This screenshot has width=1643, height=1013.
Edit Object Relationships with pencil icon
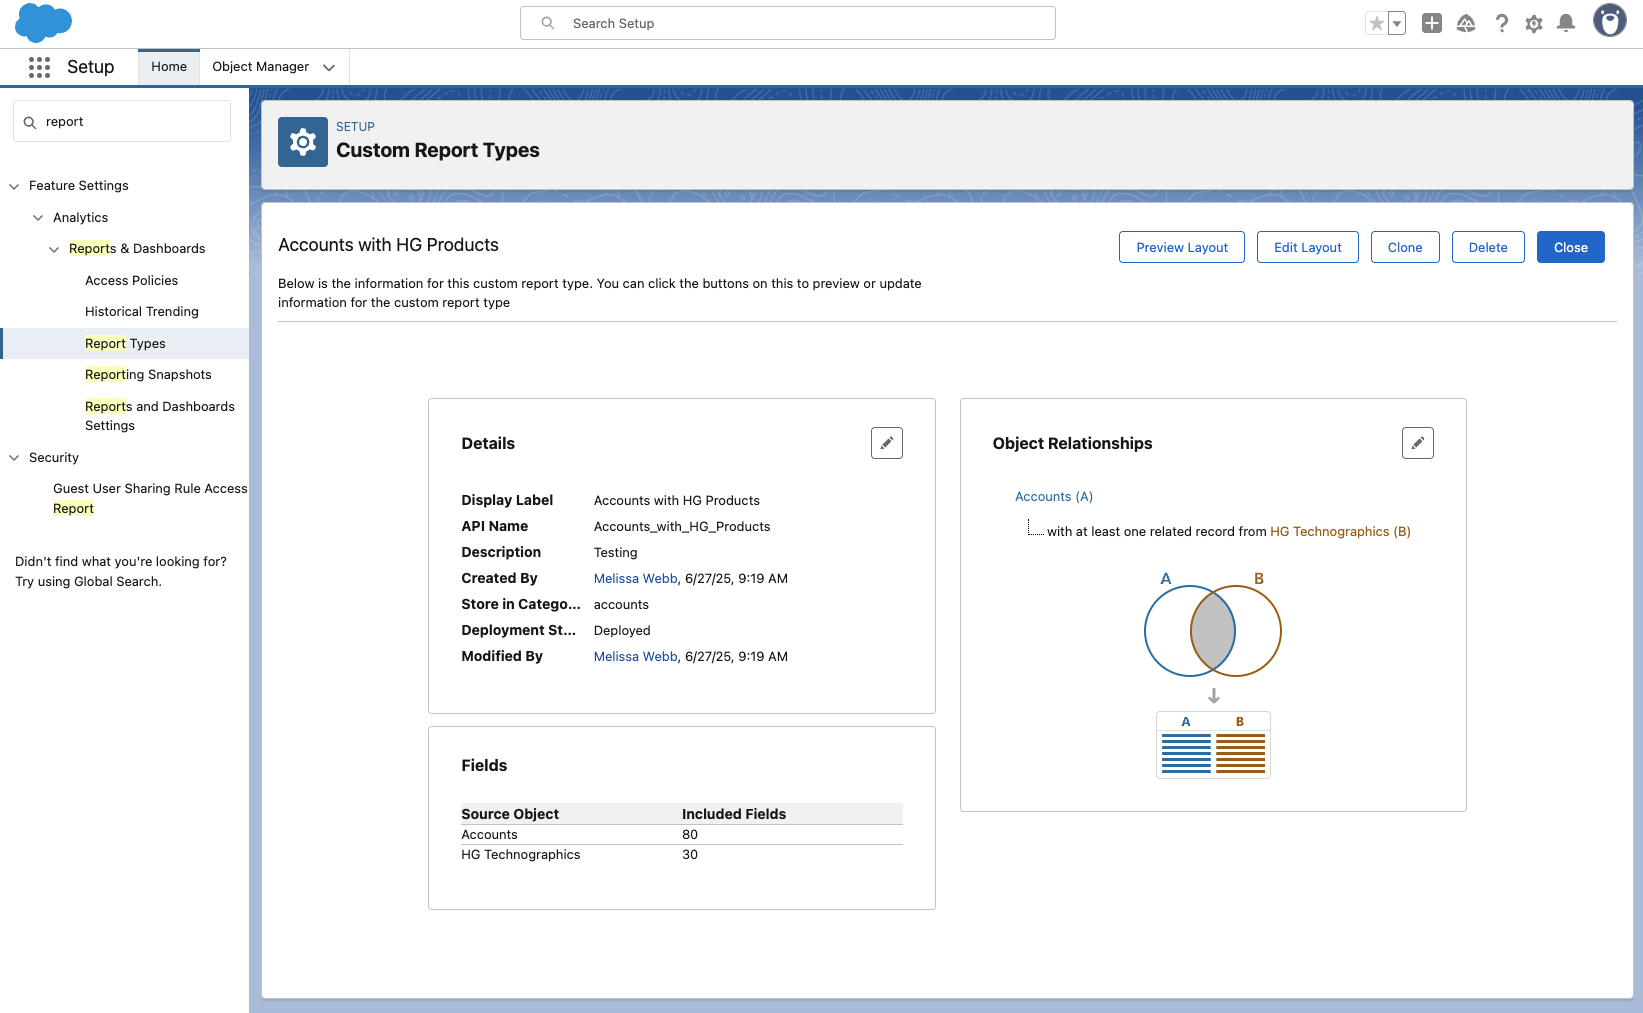(1418, 443)
